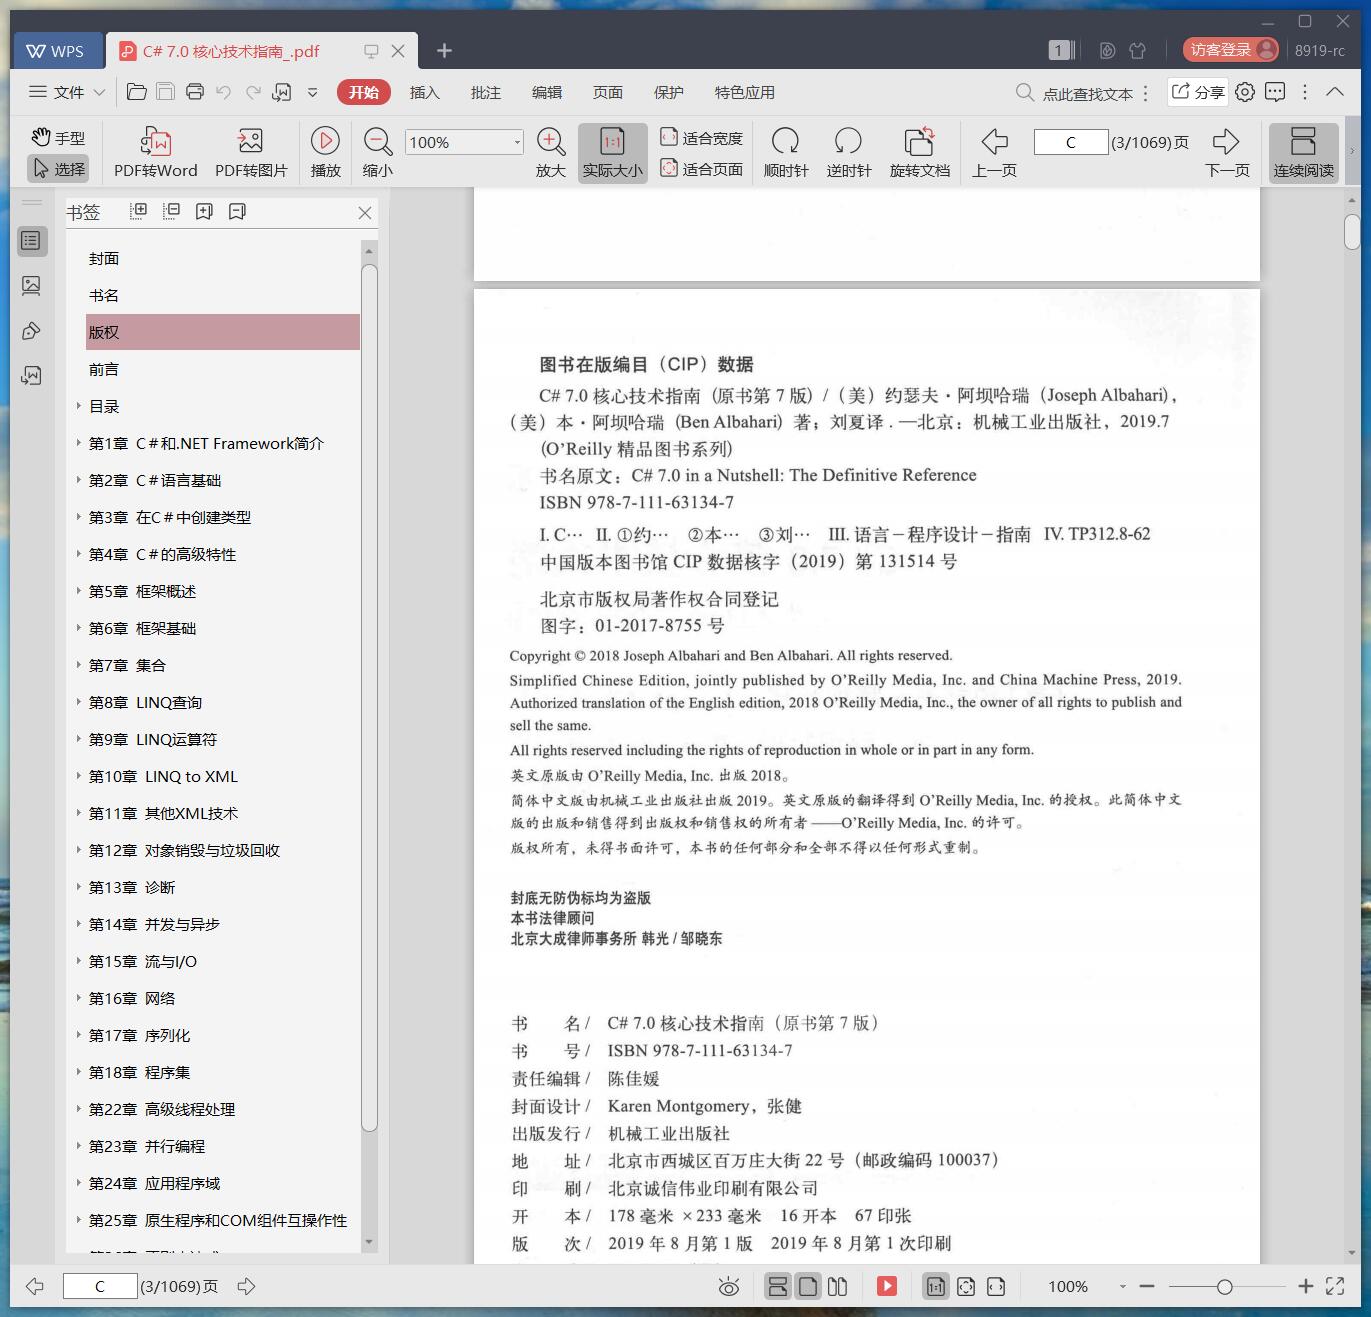Click status bar zoom-in plus
Image resolution: width=1371 pixels, height=1317 pixels.
[1305, 1286]
